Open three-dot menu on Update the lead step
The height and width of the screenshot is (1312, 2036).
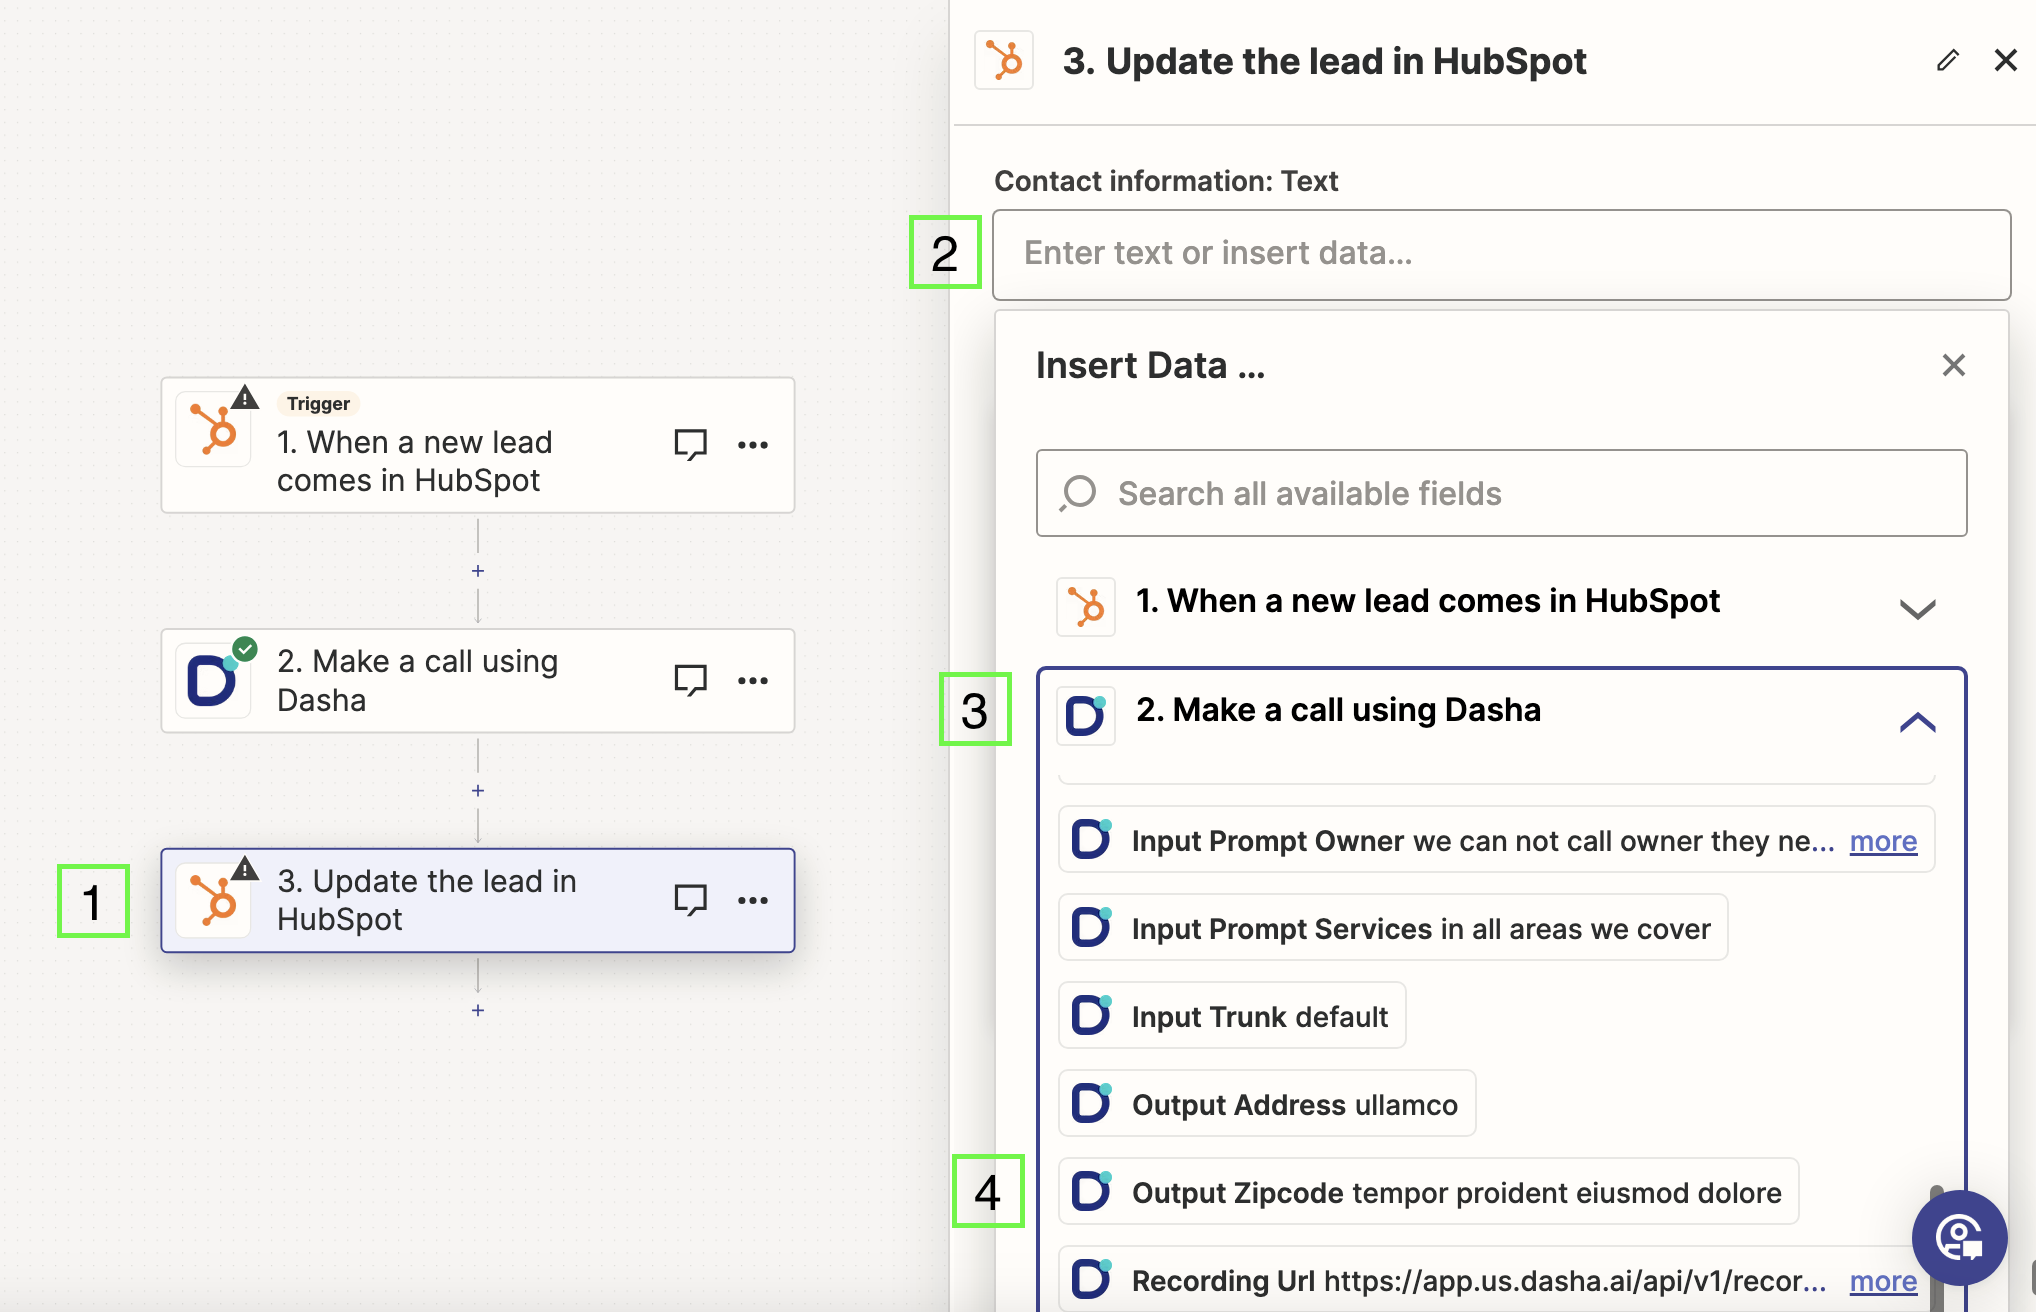coord(752,900)
